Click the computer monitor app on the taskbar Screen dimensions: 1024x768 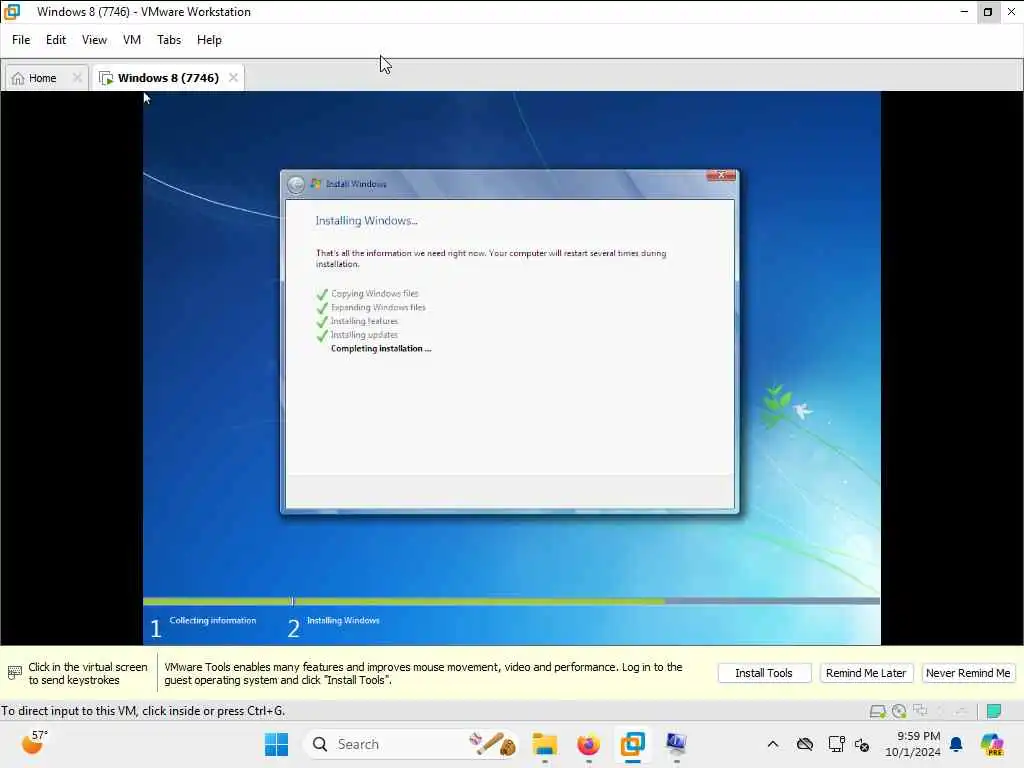click(x=676, y=744)
